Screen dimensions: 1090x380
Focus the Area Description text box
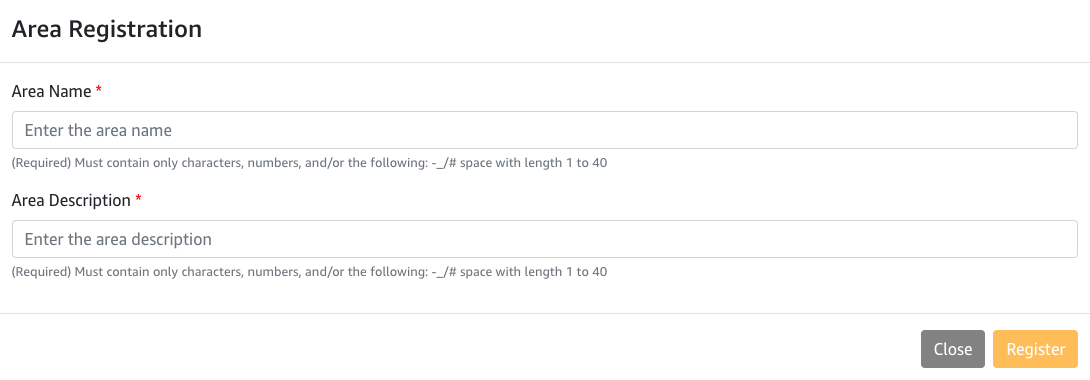point(545,239)
